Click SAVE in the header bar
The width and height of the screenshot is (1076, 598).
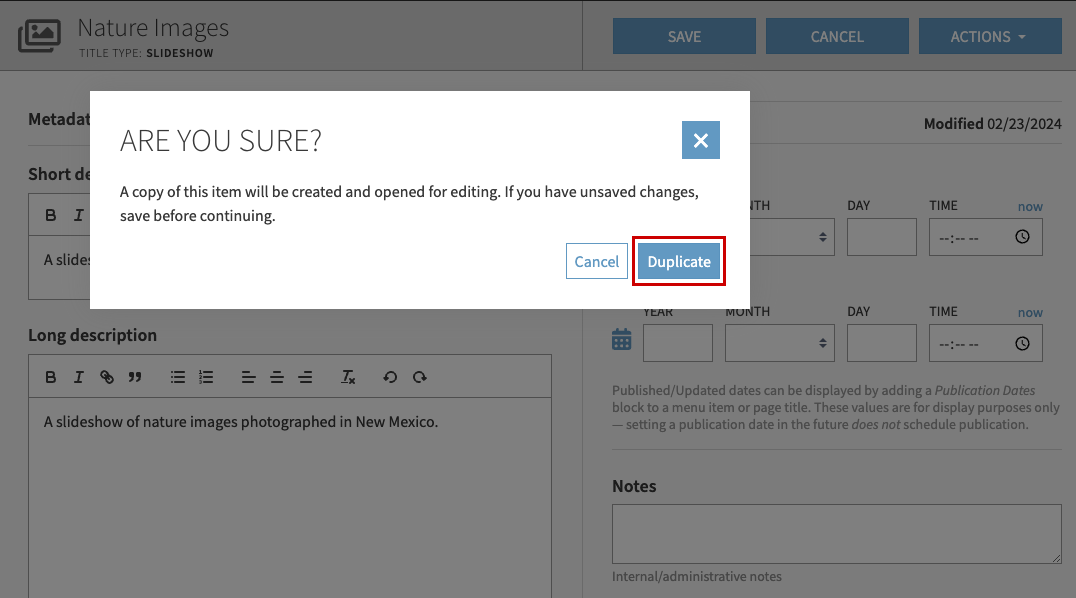[684, 36]
